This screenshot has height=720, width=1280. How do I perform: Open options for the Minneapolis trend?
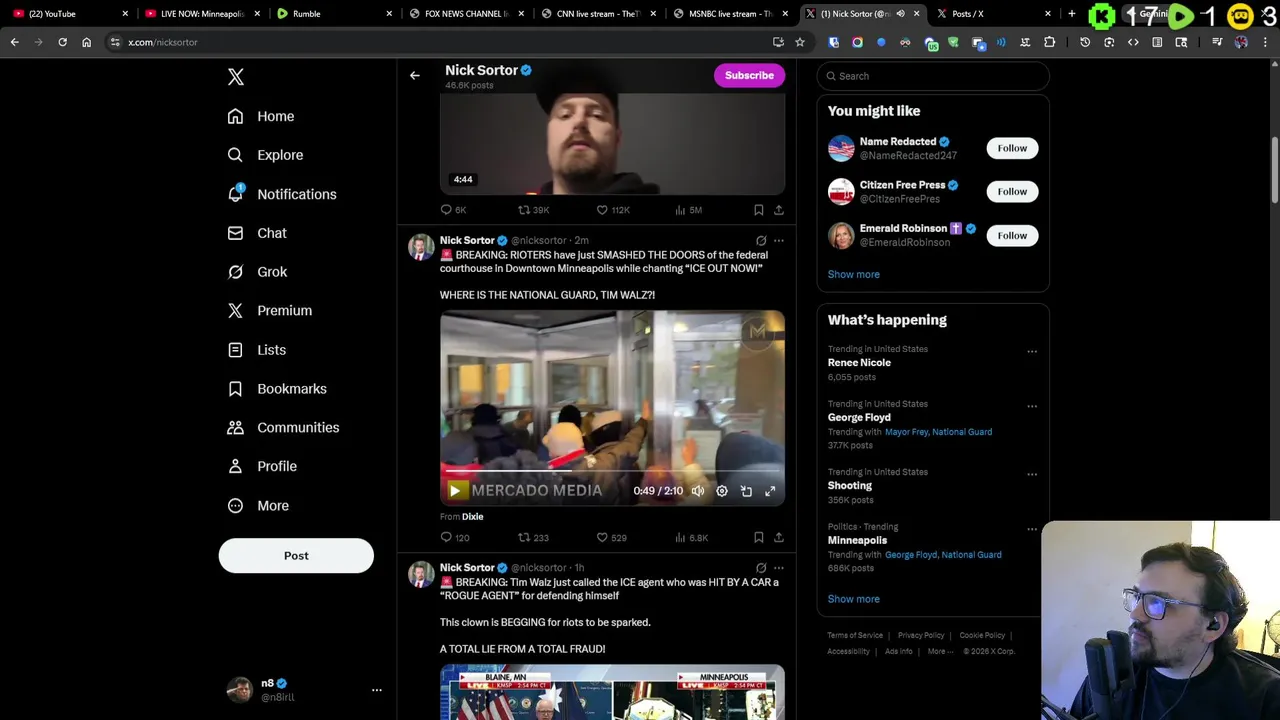pyautogui.click(x=1032, y=530)
